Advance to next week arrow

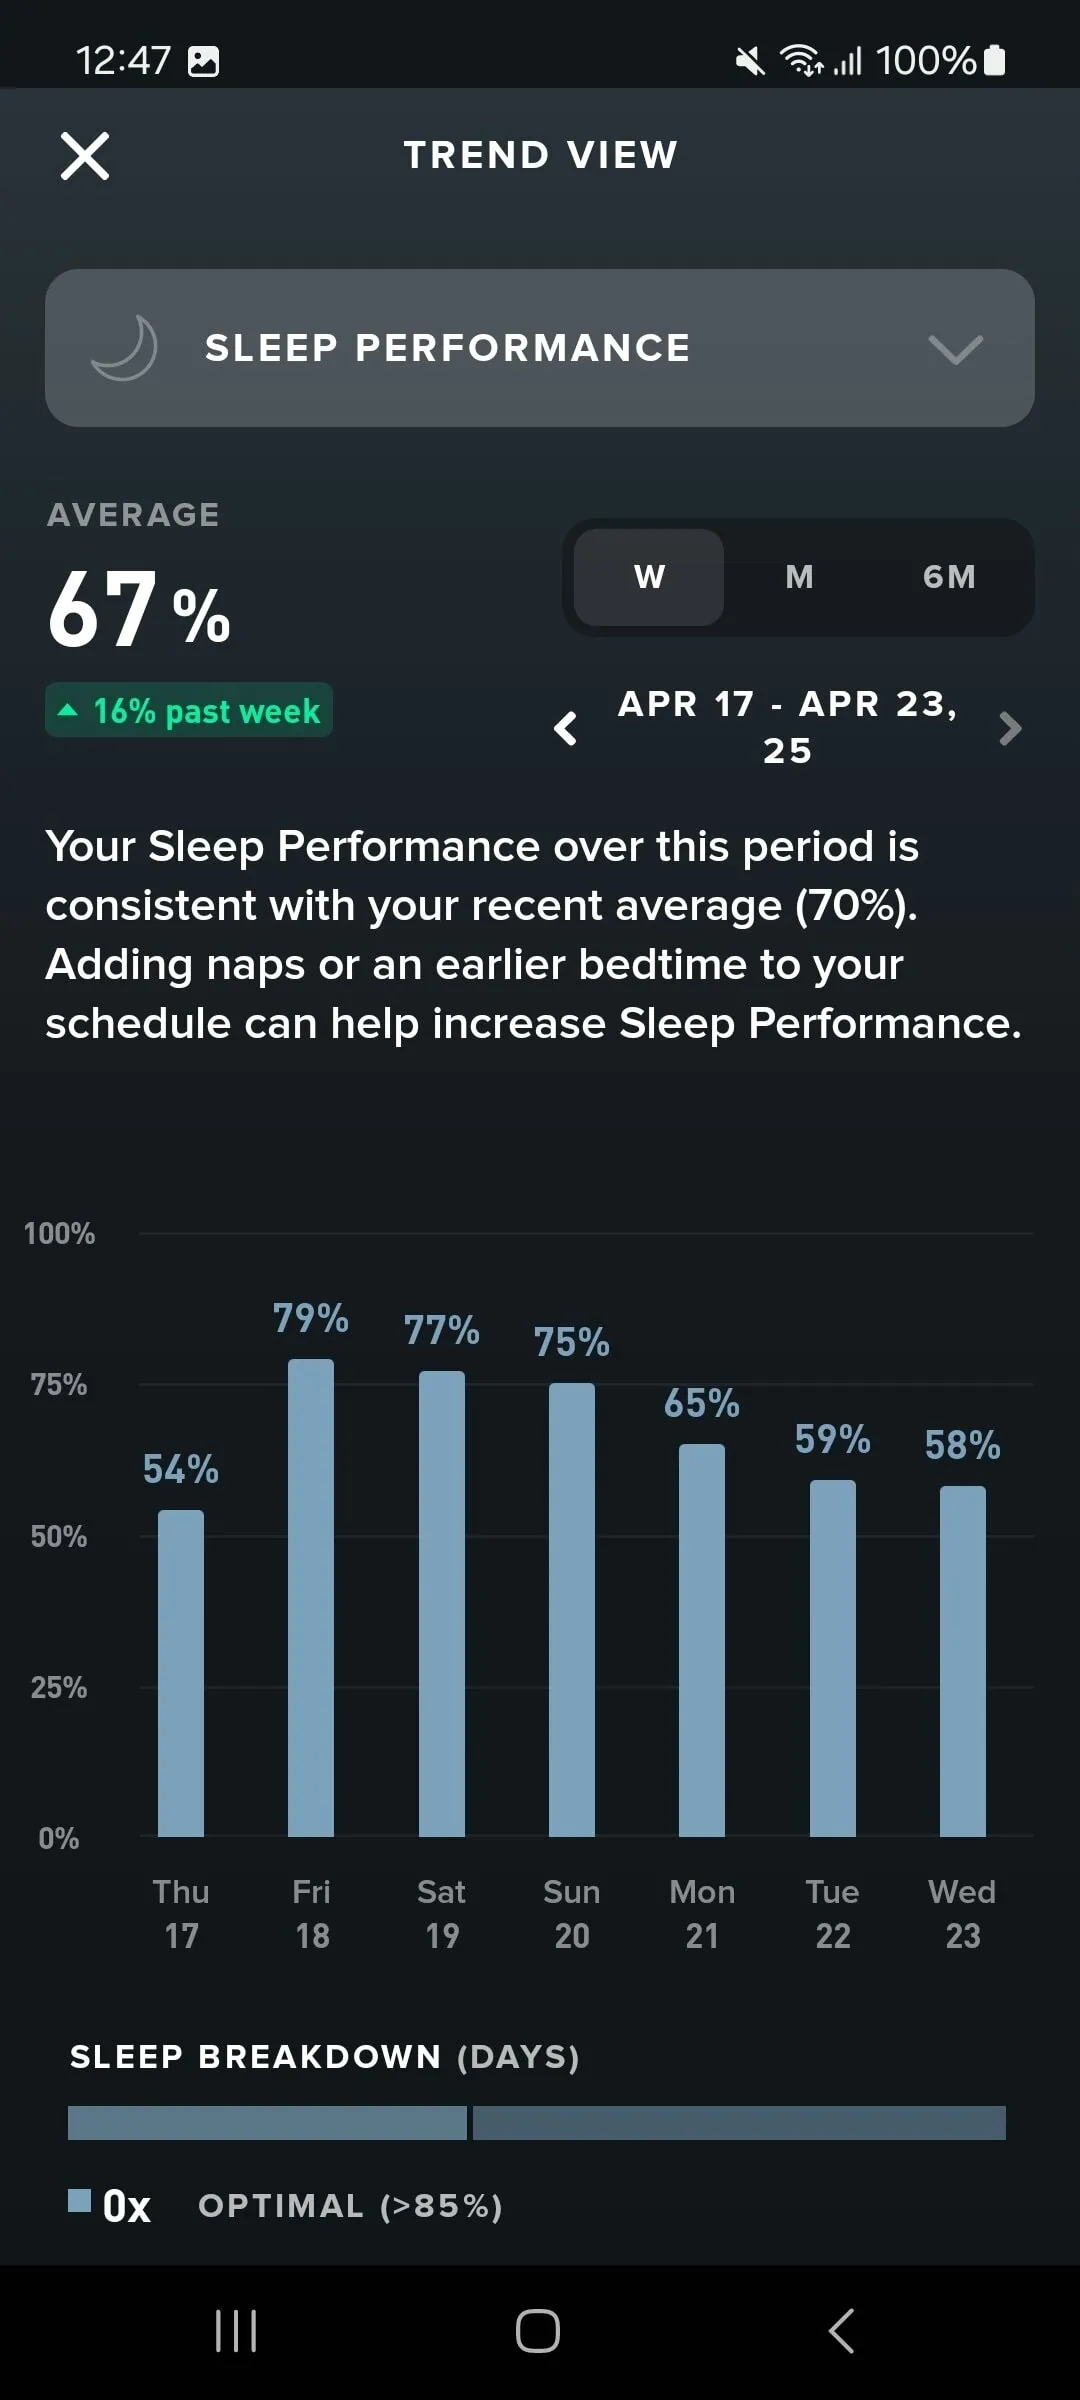(1010, 728)
